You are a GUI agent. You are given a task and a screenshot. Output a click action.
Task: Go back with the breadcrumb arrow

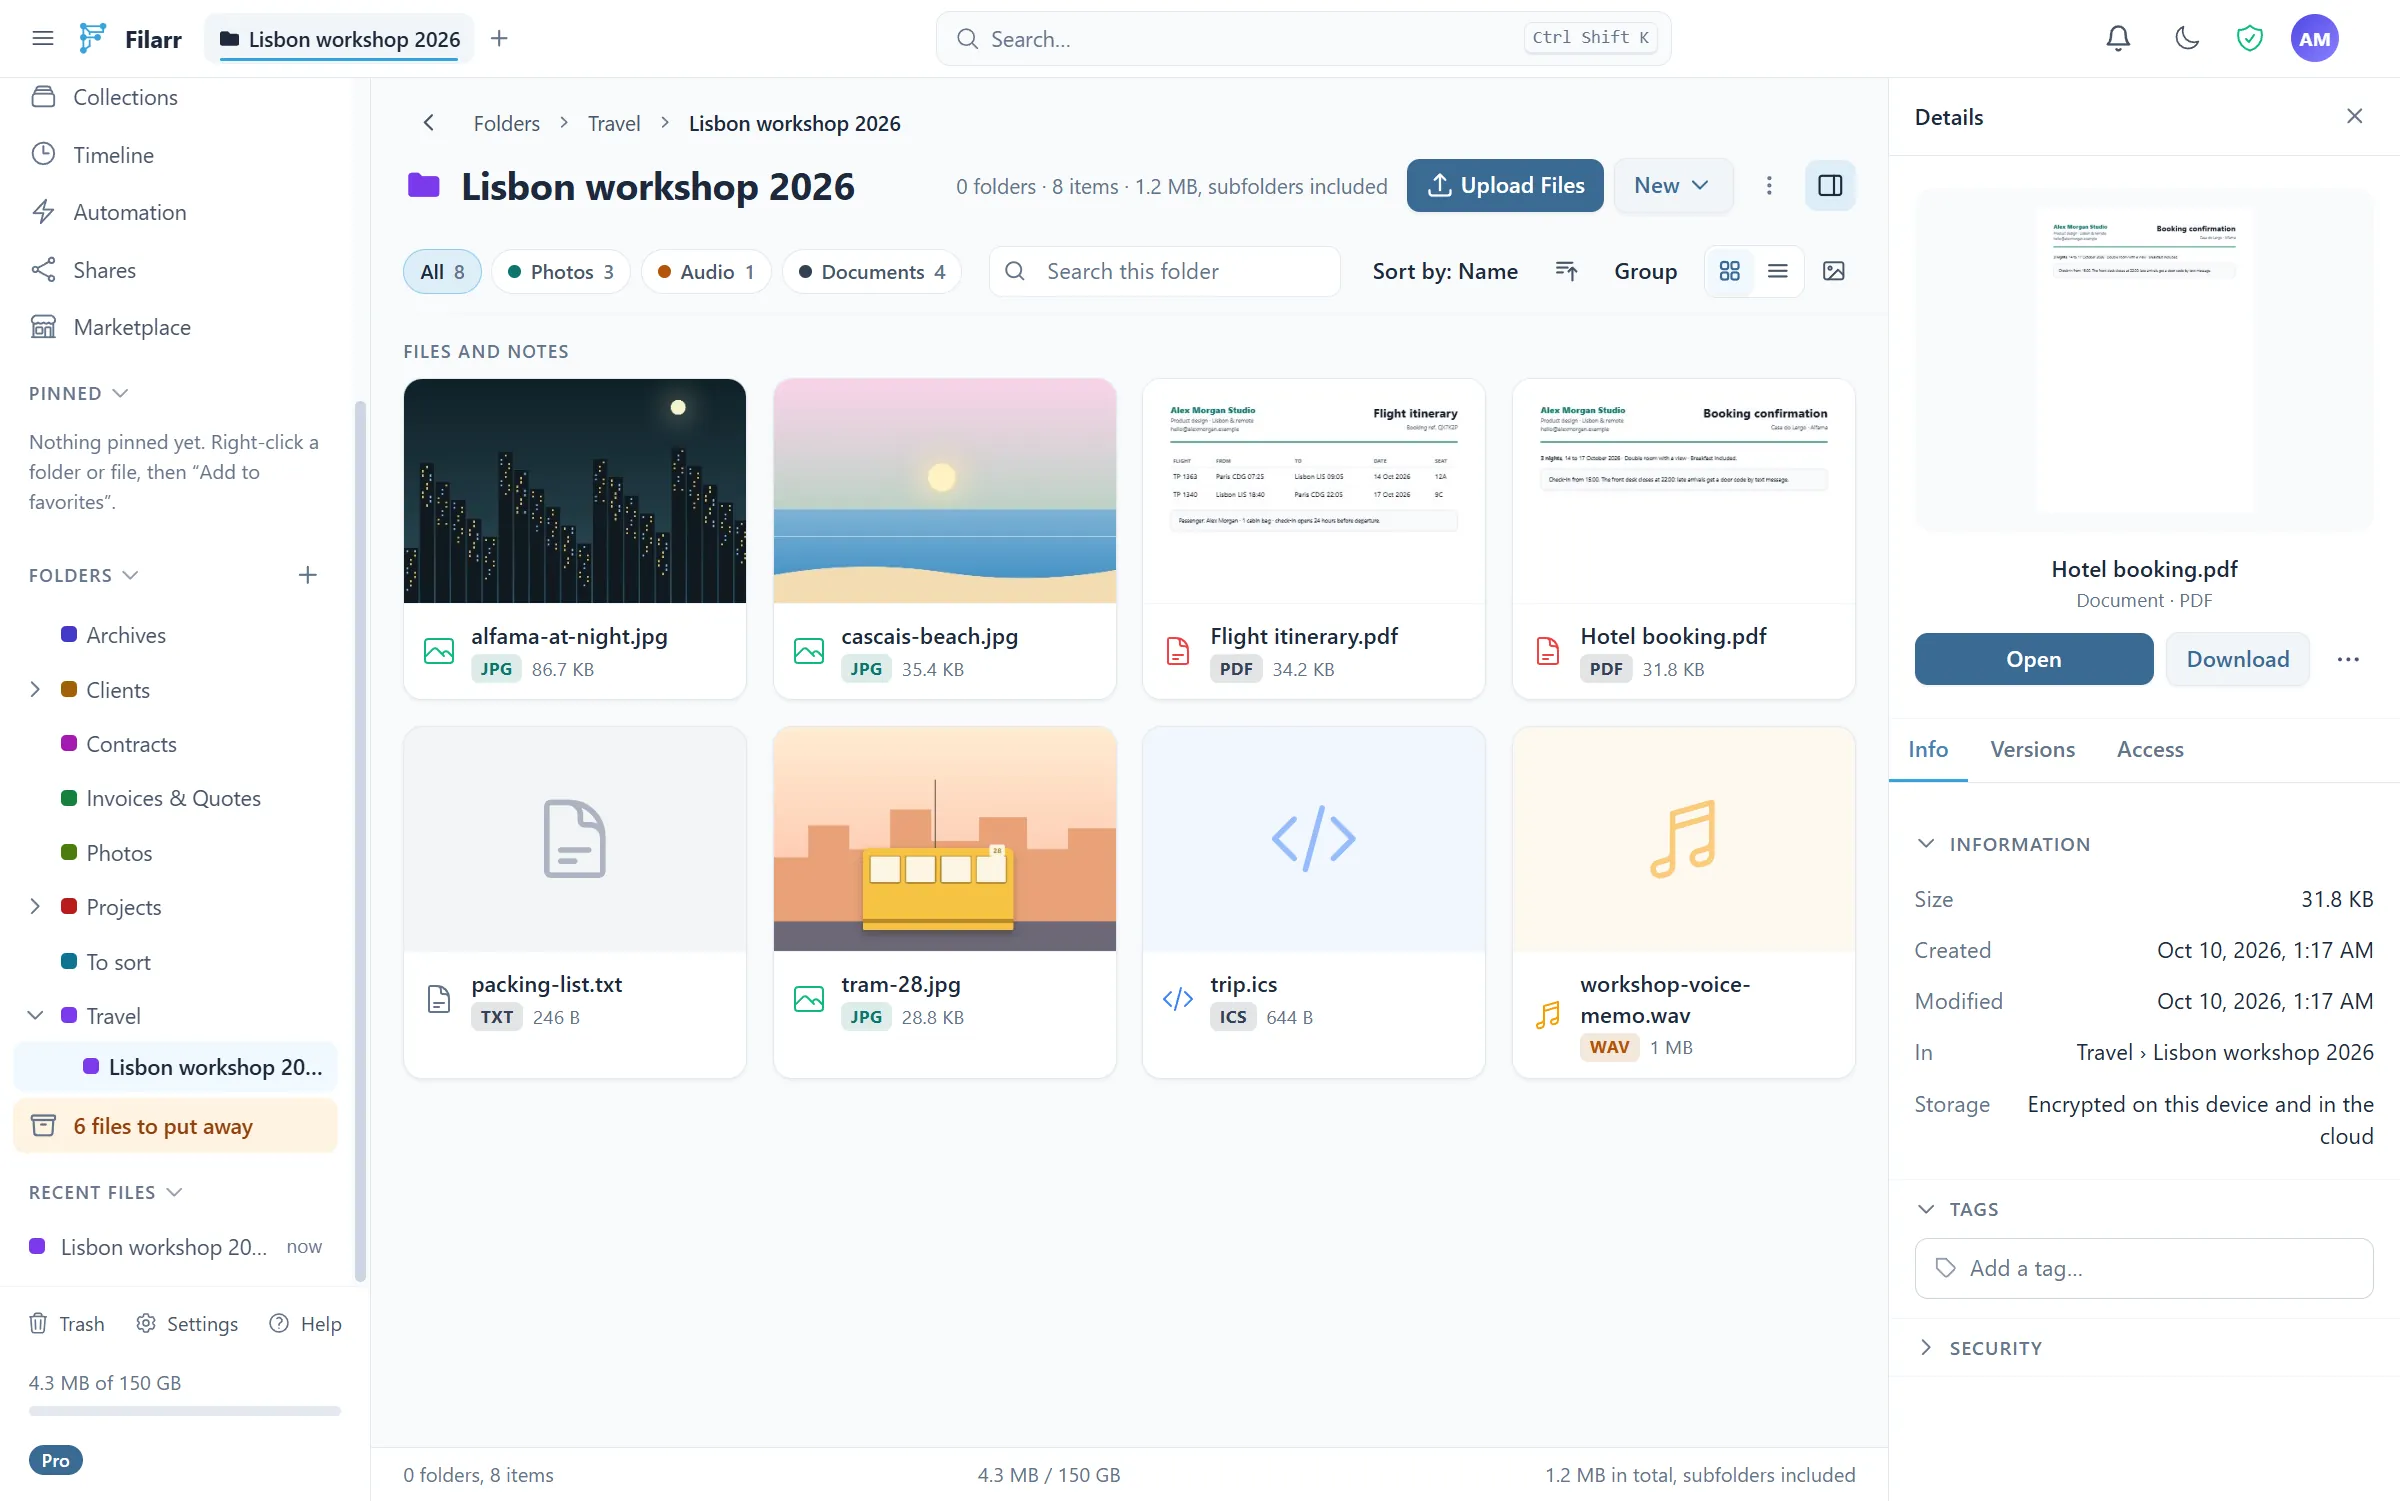coord(428,123)
